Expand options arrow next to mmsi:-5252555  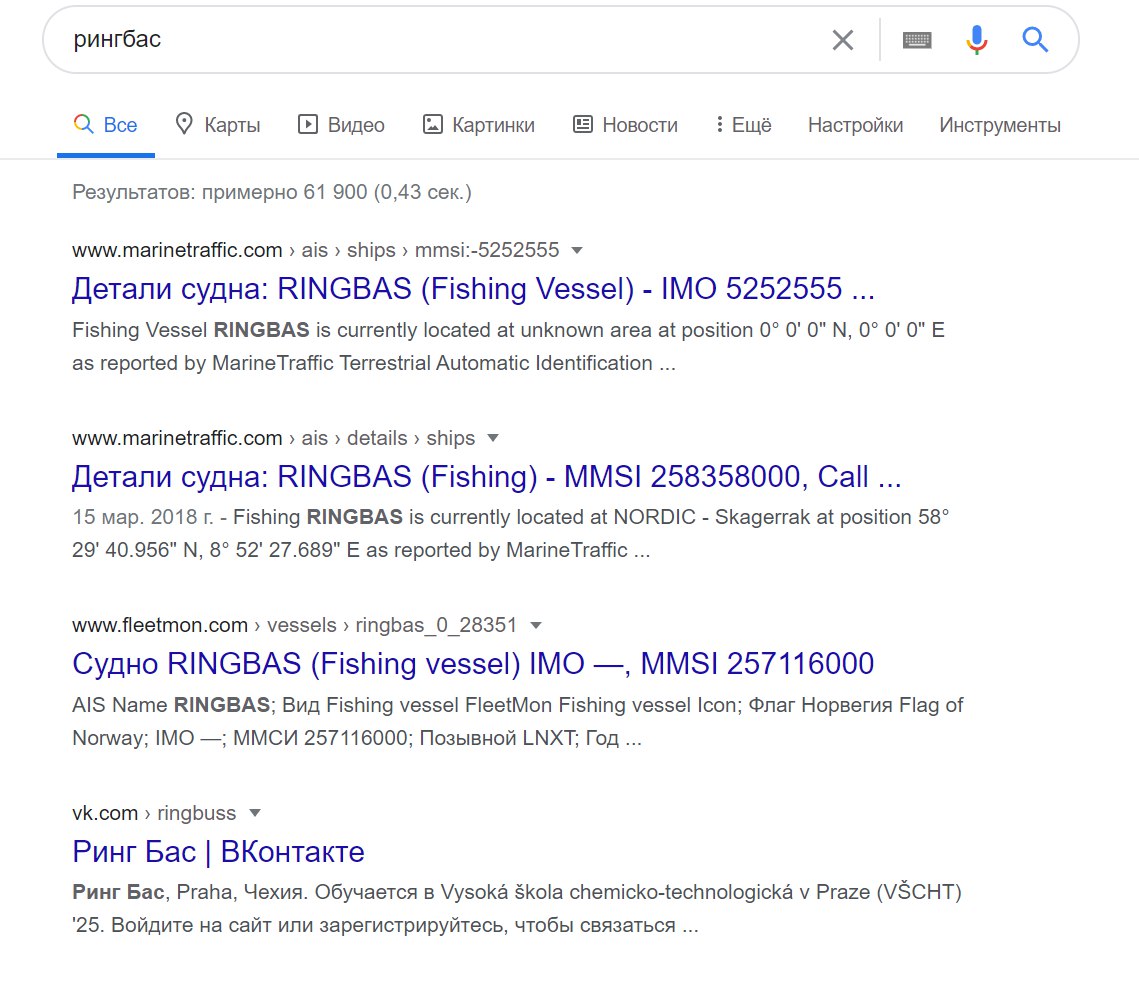coord(577,251)
